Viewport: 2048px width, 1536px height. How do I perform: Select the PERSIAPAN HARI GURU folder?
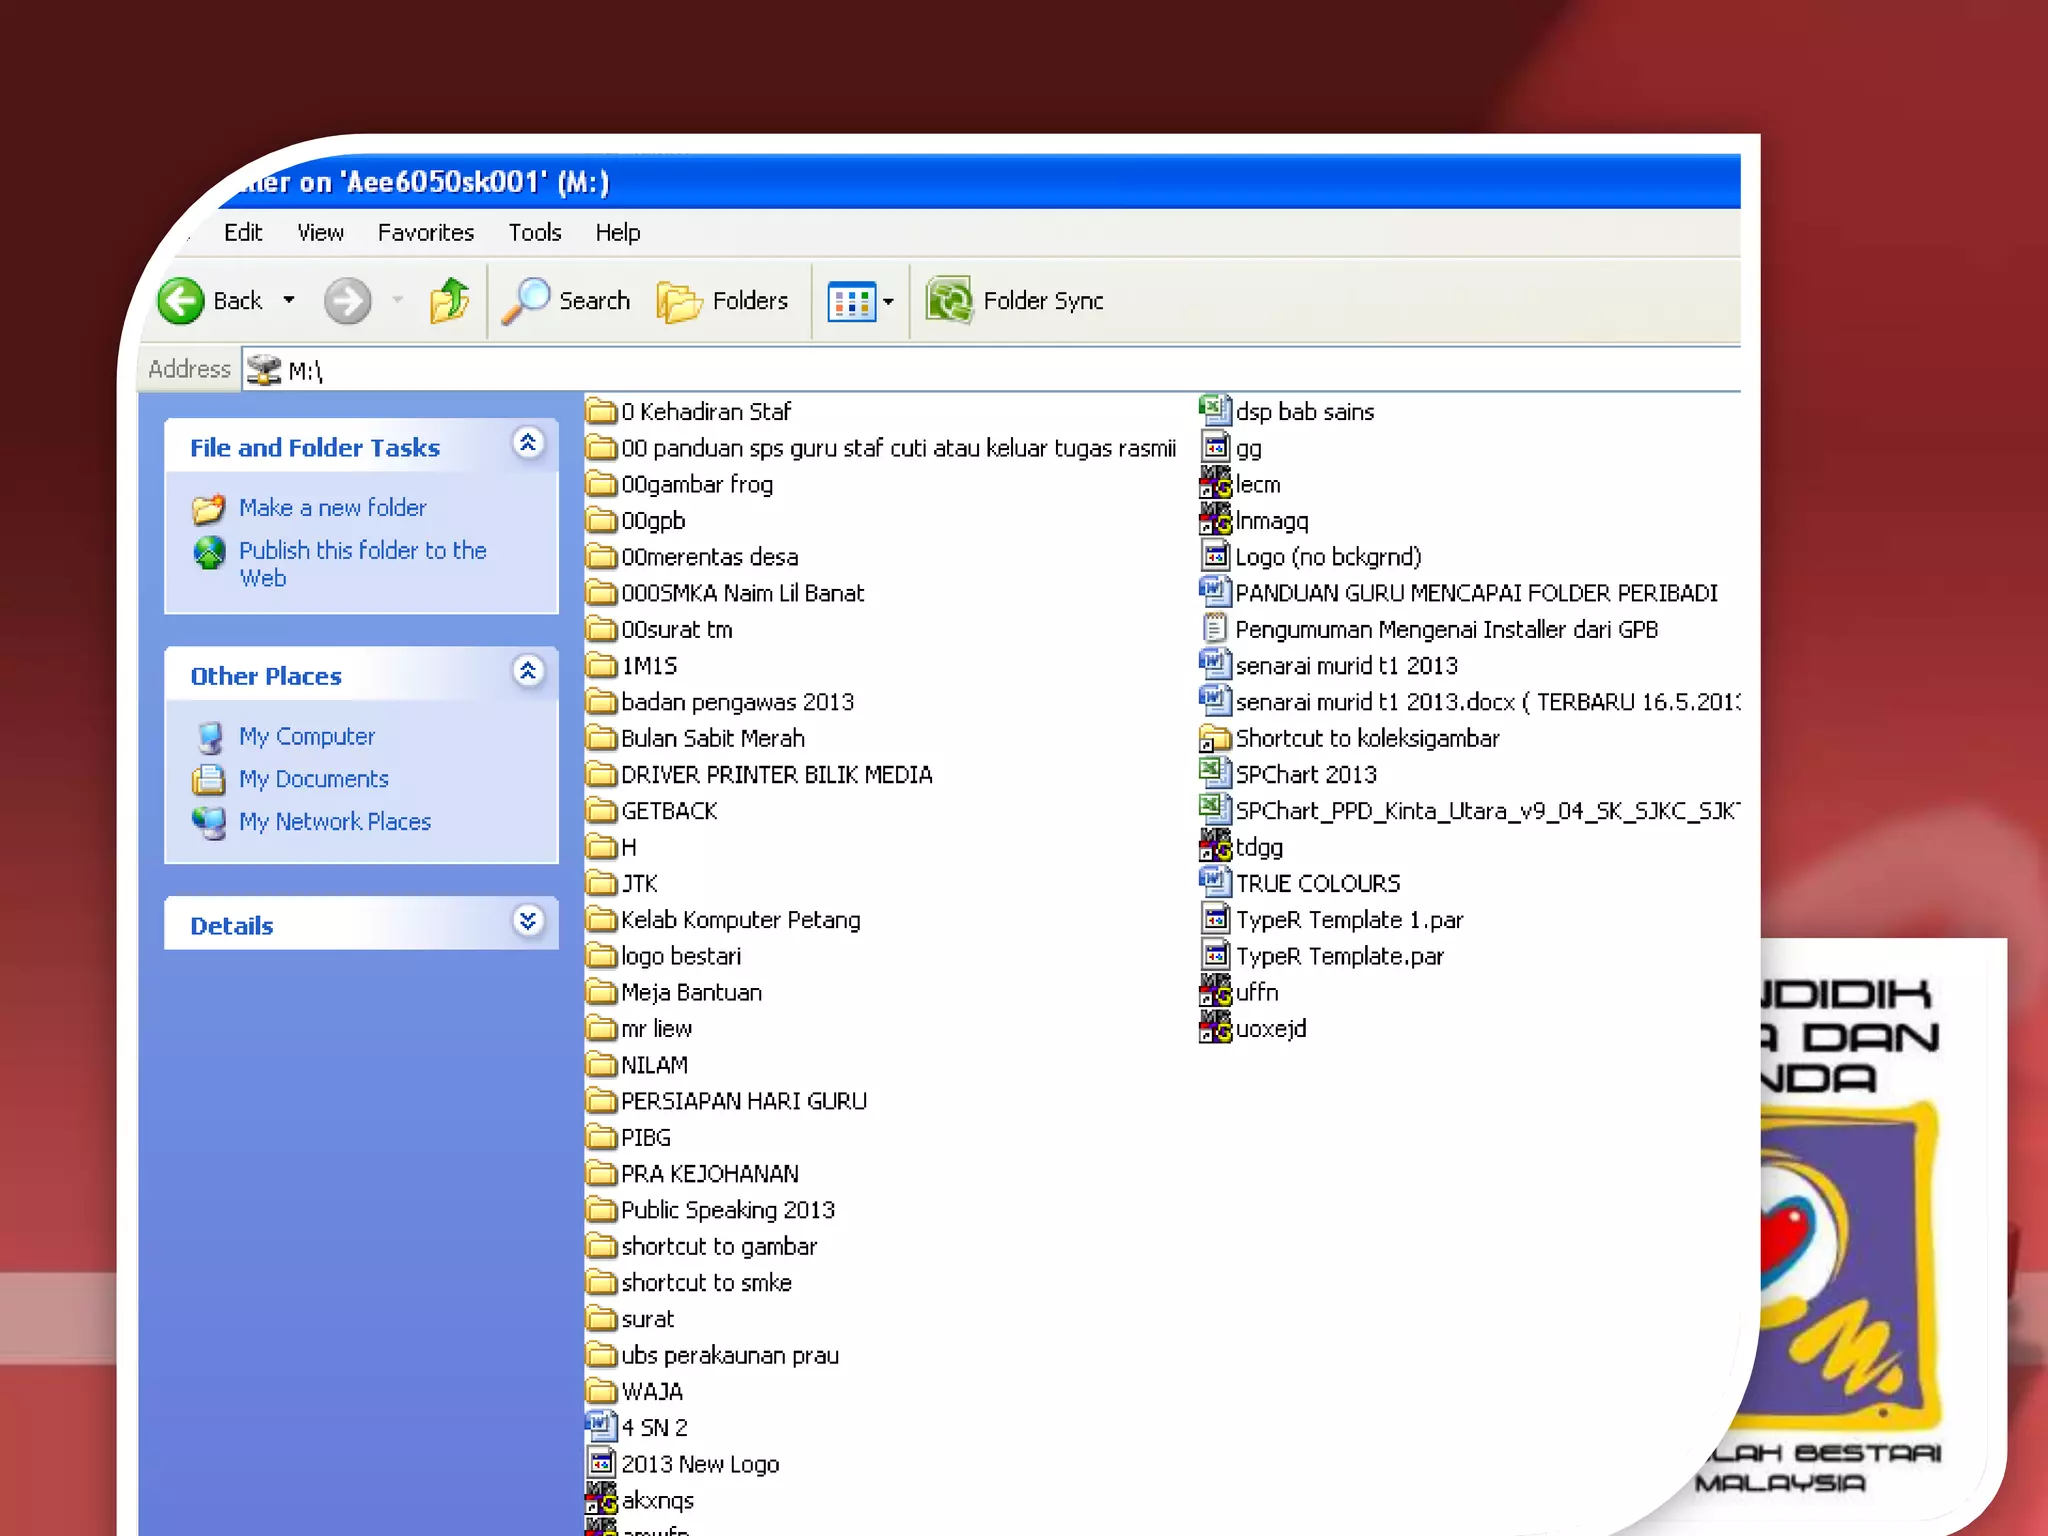(743, 1101)
